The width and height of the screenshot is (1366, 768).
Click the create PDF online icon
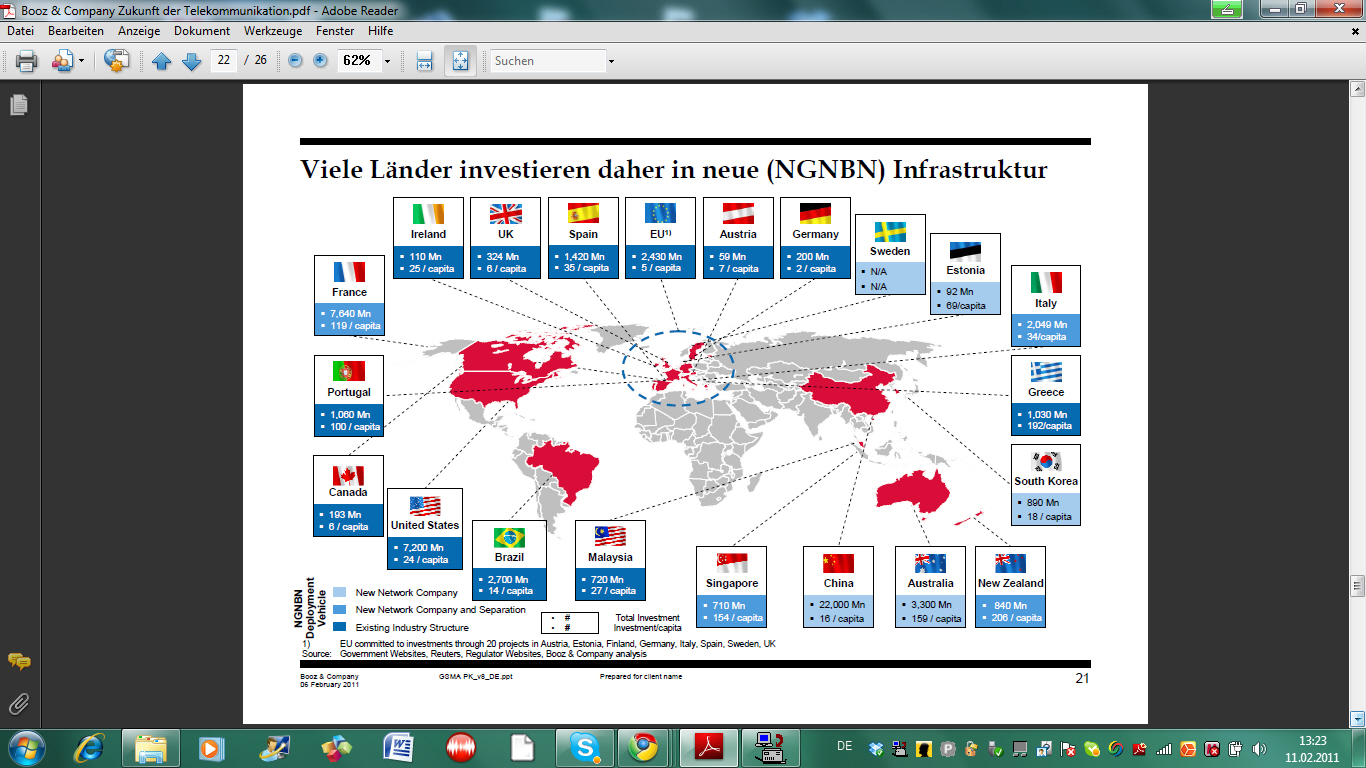pos(117,61)
